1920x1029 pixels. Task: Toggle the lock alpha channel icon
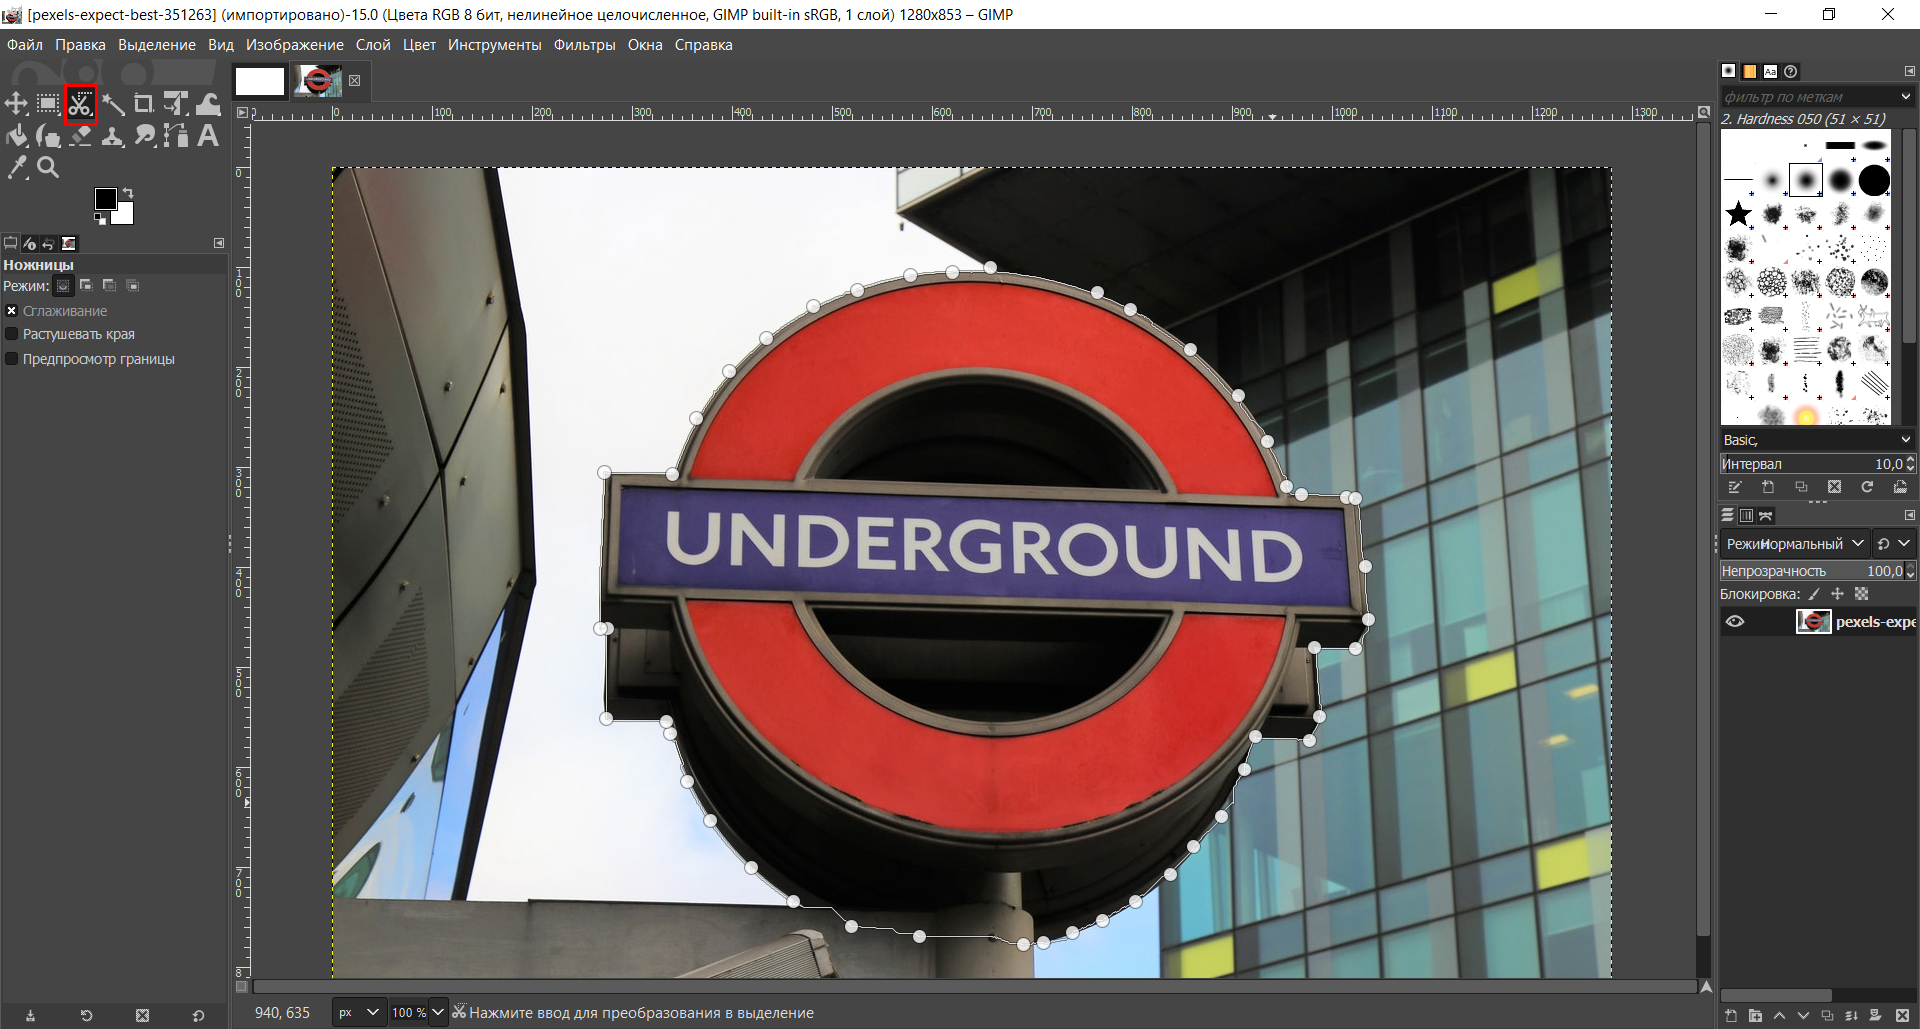[x=1861, y=594]
